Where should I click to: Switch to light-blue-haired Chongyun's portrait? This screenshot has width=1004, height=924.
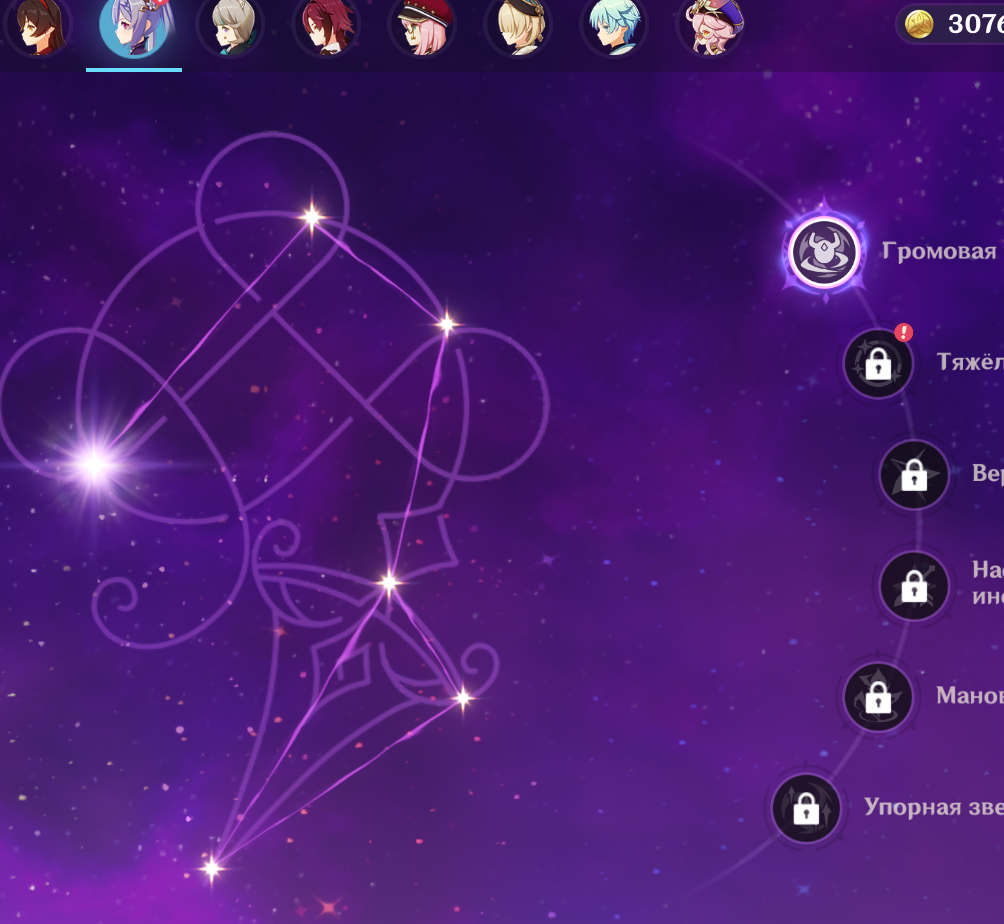coord(614,26)
